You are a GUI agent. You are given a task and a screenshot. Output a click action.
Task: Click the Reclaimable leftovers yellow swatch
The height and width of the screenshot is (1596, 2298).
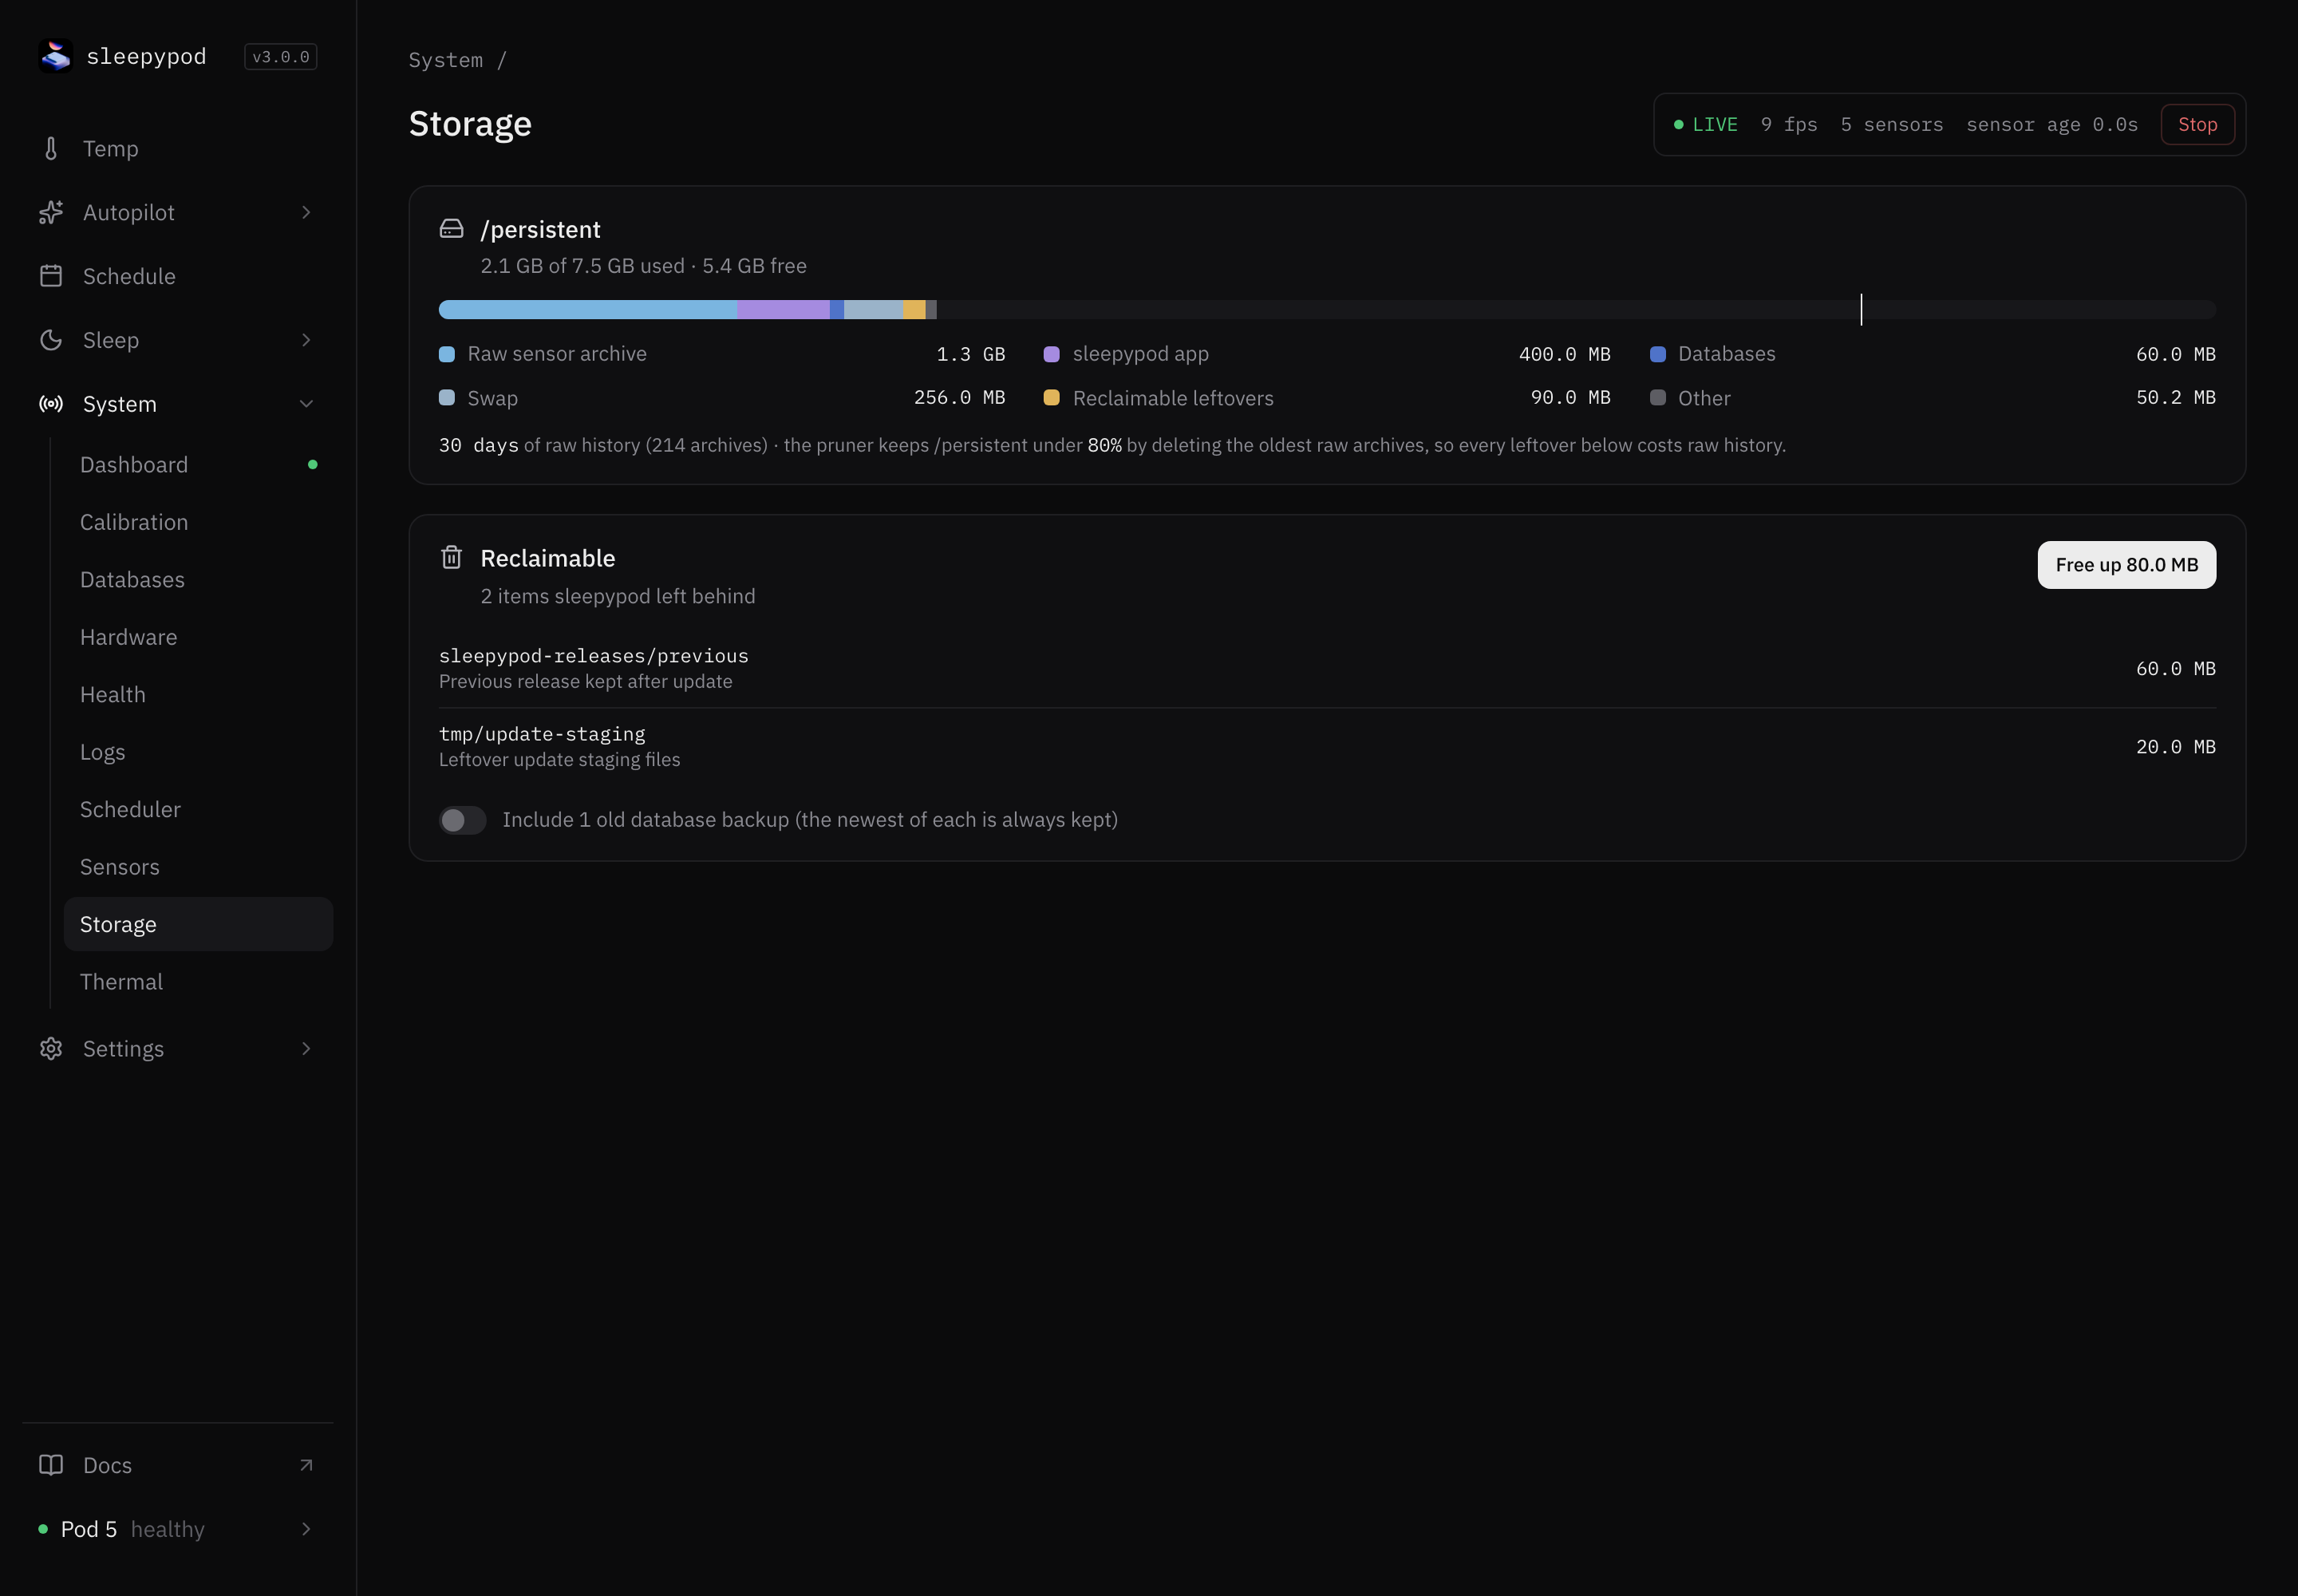pyautogui.click(x=1051, y=398)
